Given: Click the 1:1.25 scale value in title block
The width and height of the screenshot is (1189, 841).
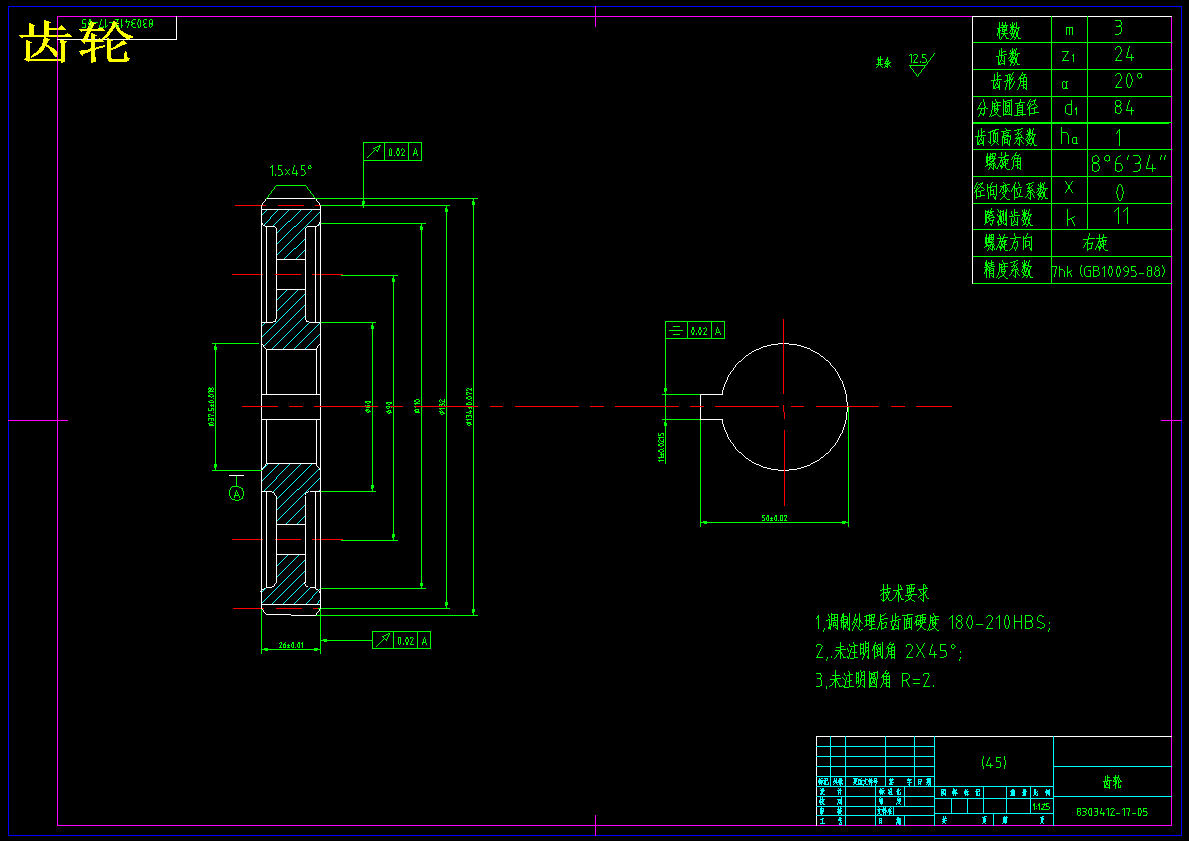Looking at the screenshot, I should 1041,805.
